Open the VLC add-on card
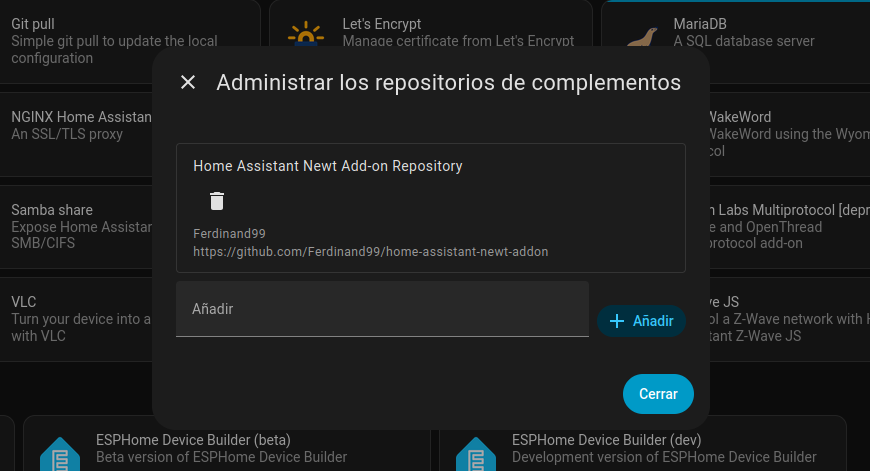This screenshot has height=471, width=870. [x=75, y=318]
